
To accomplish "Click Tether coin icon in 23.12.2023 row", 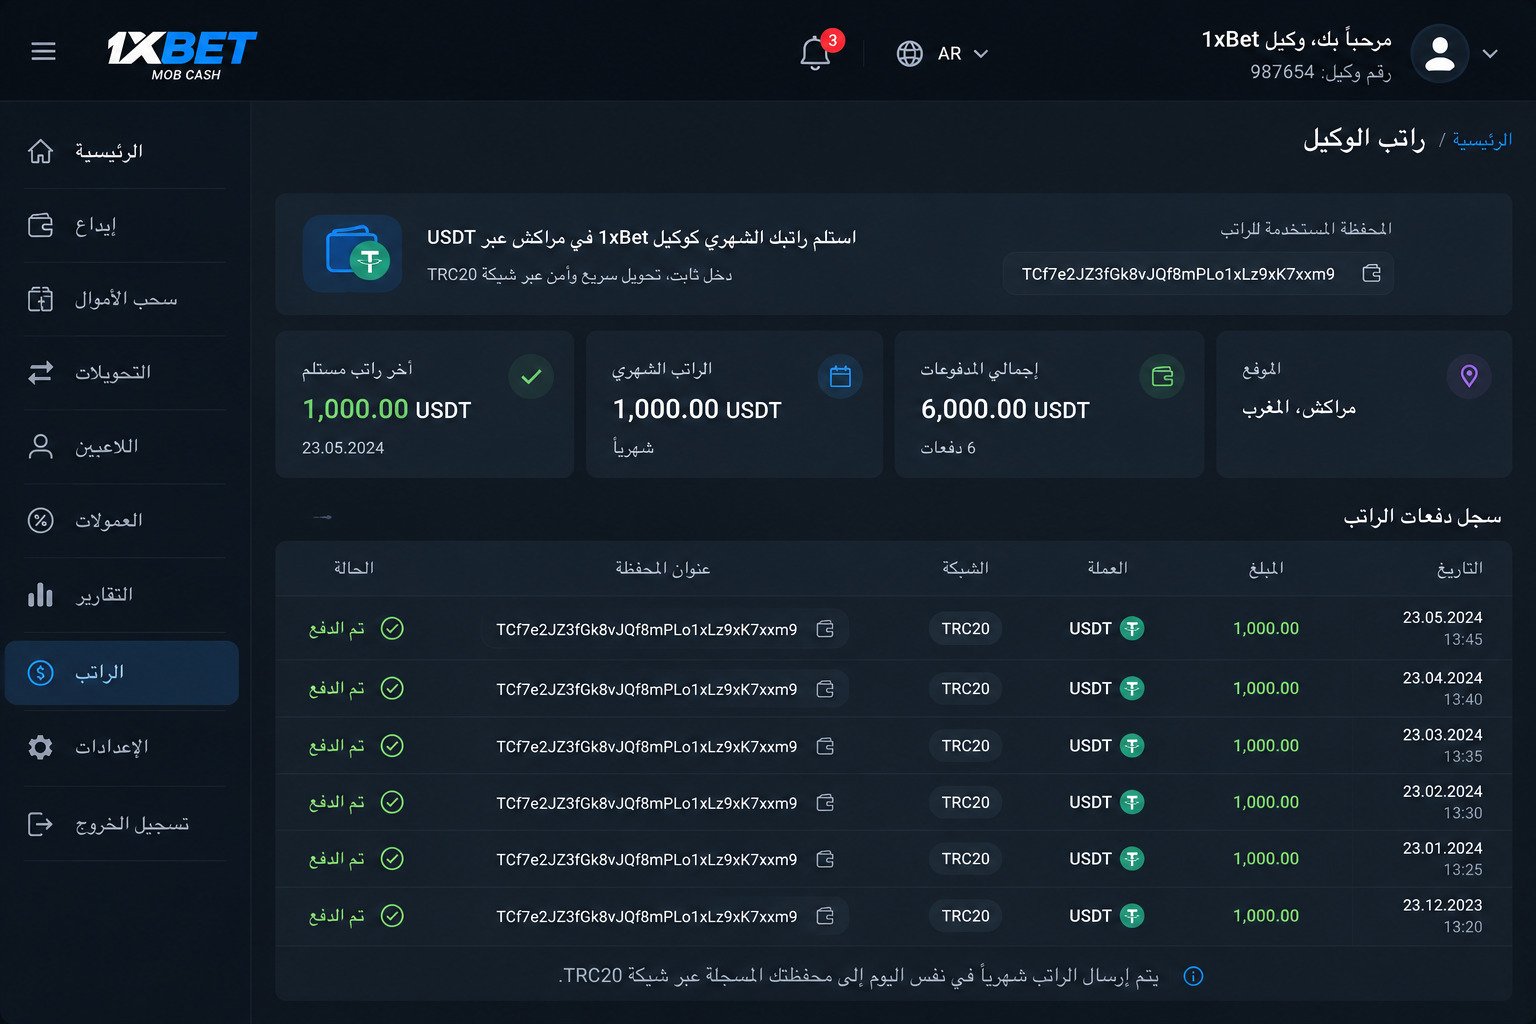I will tap(1132, 915).
